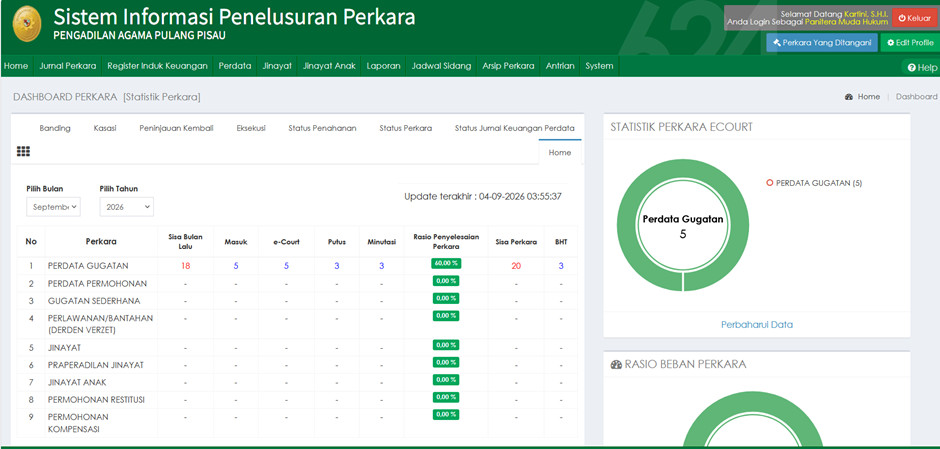The image size is (940, 449).
Task: Click the 60,00 % ratio badge
Action: coord(446,263)
